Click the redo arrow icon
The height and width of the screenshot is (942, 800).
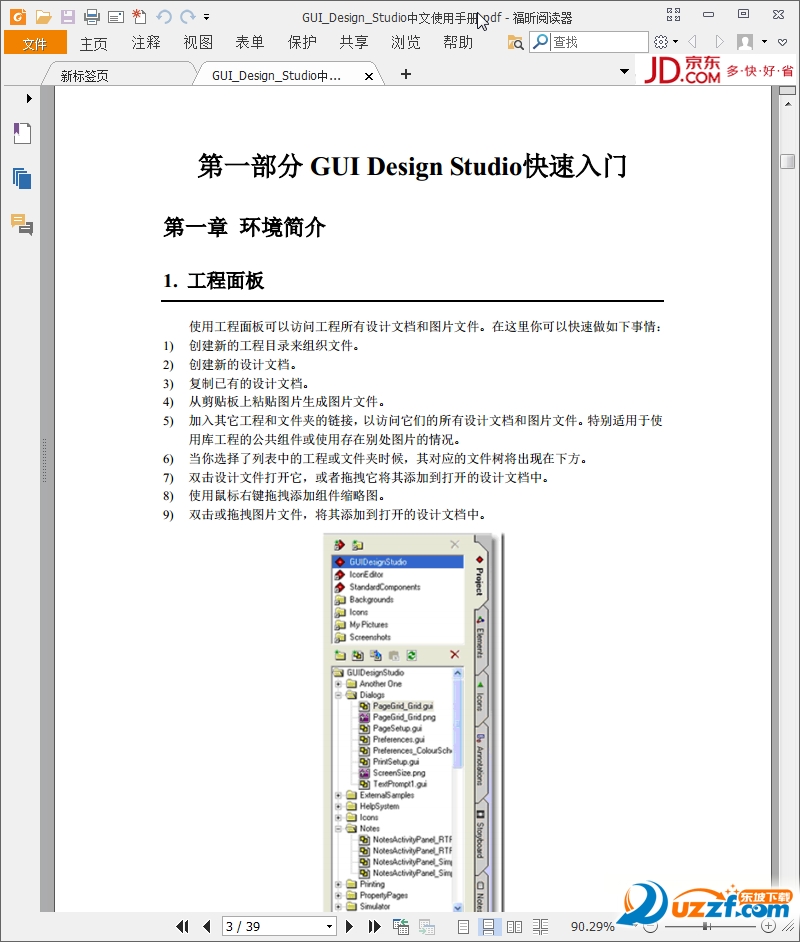(188, 17)
